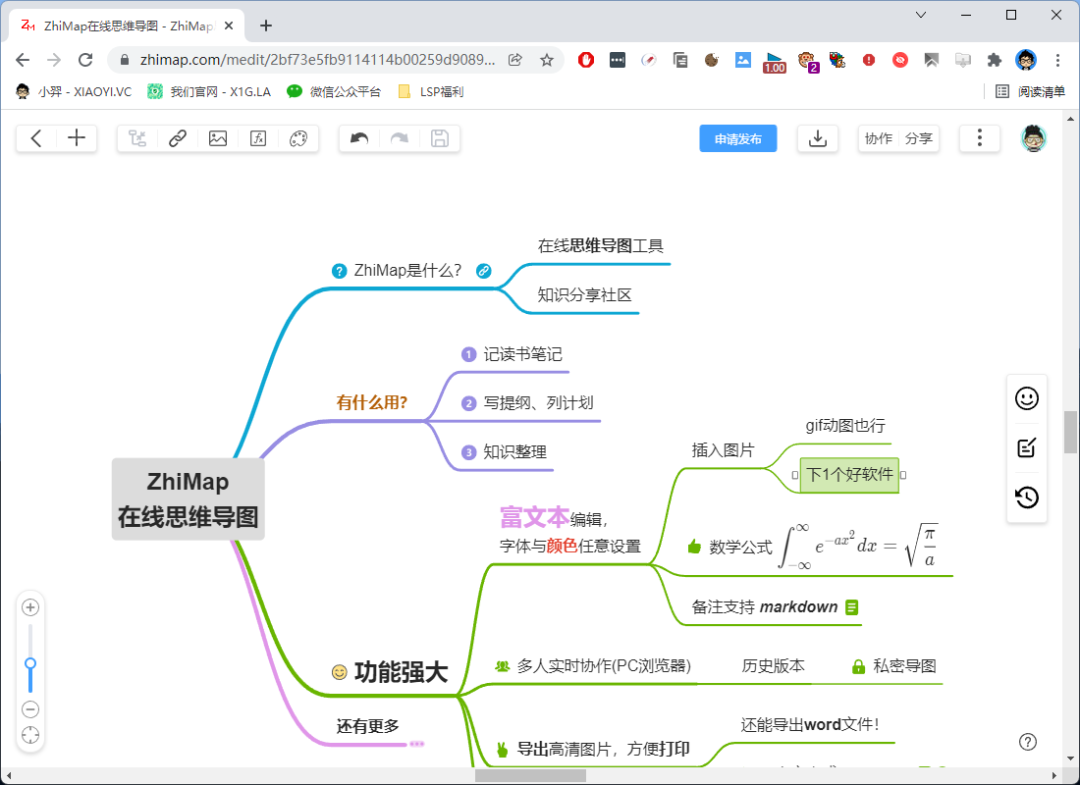
Task: Expand the collapsed 还有更多 branch dots
Action: (417, 743)
